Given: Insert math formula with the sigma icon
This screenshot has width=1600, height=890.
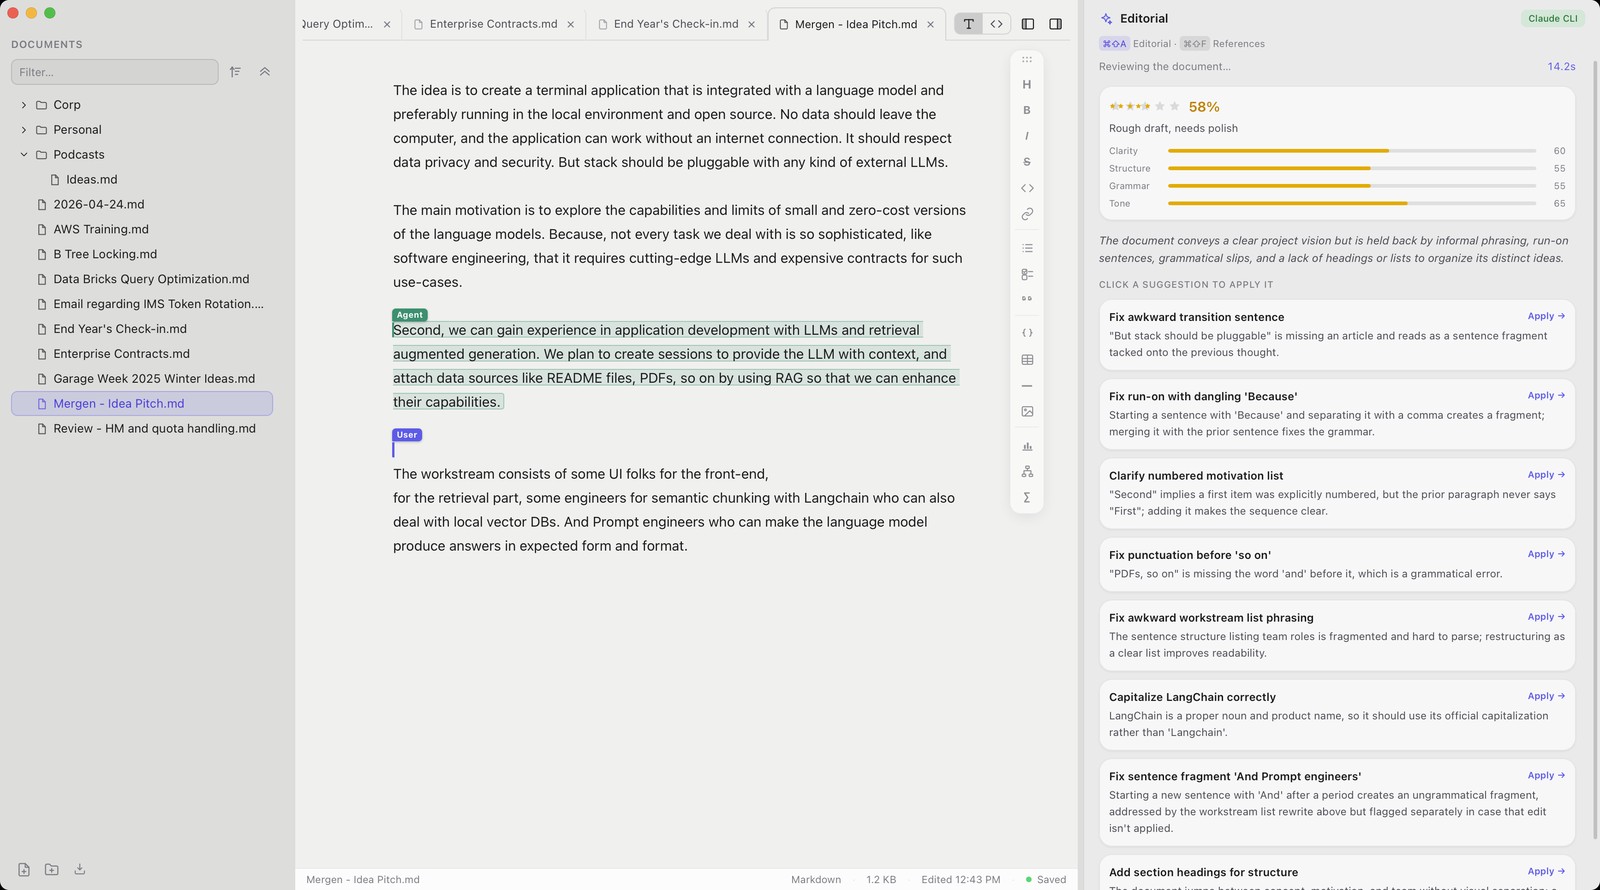Looking at the screenshot, I should pos(1026,497).
